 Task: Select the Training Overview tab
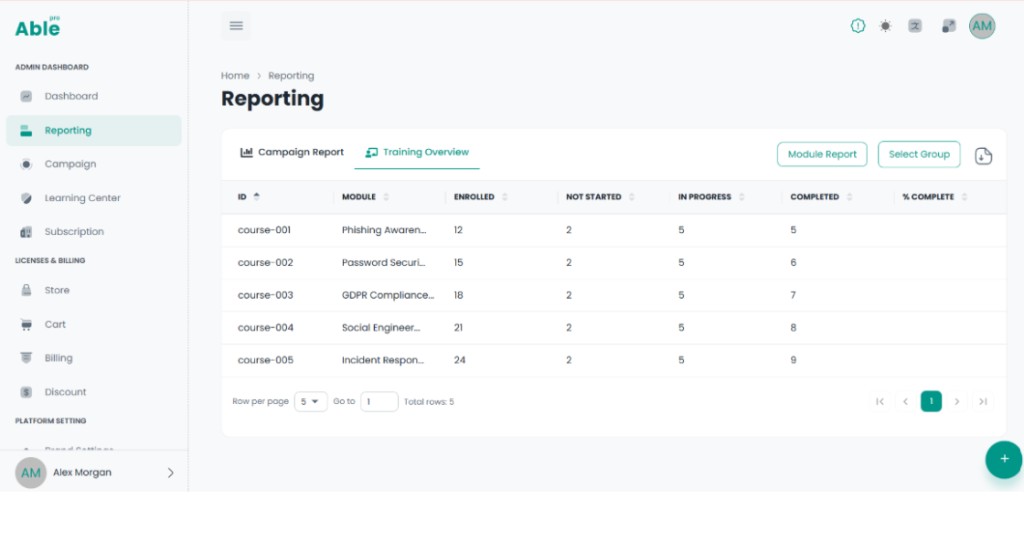click(x=417, y=152)
